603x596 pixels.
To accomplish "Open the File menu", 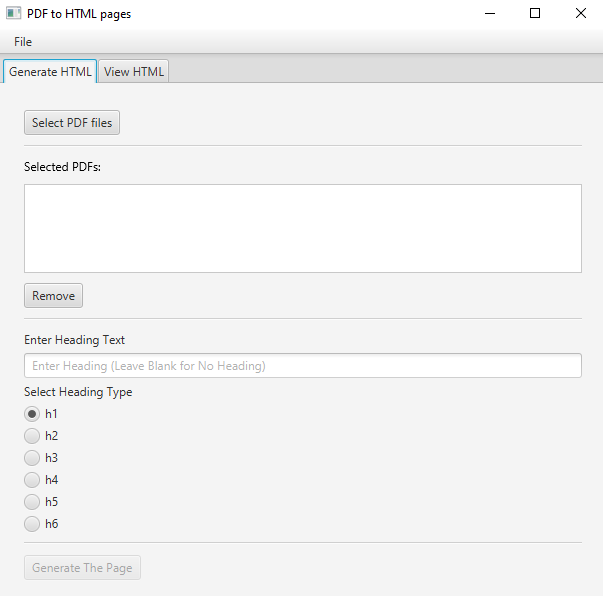I will pyautogui.click(x=23, y=42).
